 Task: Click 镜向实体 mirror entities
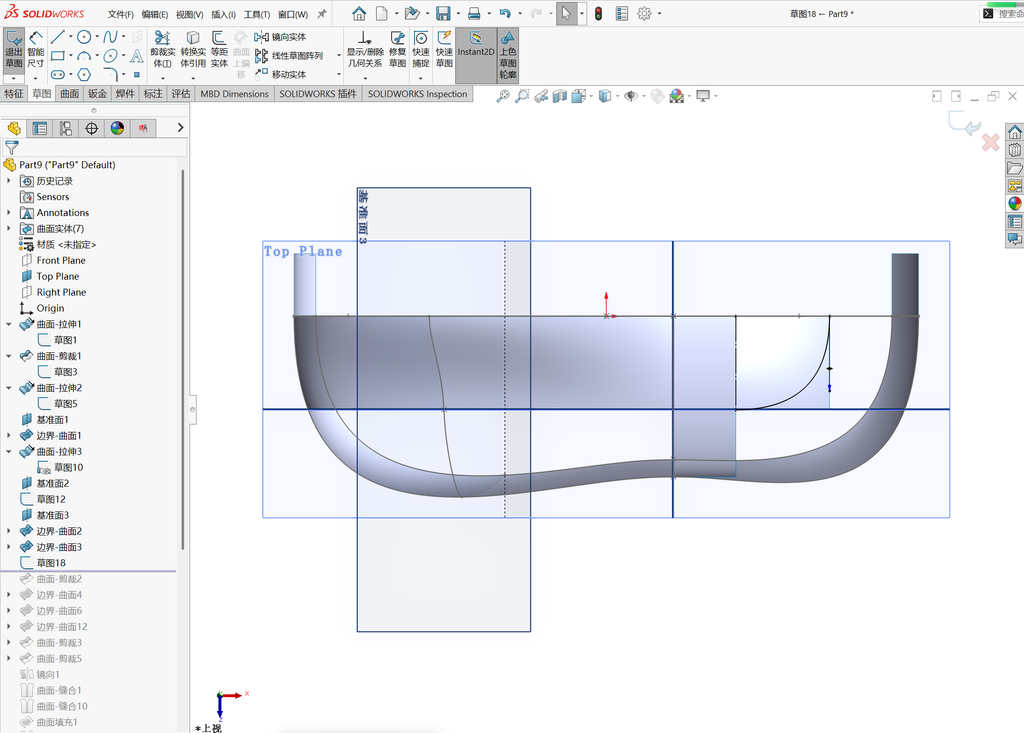point(281,37)
